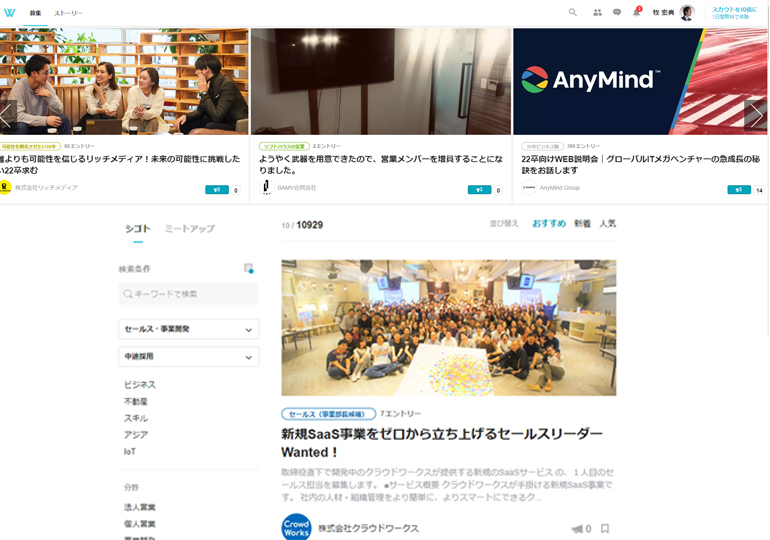The height and width of the screenshot is (540, 770).
Task: Click megaphone support button on BAMV card
Action: click(479, 190)
